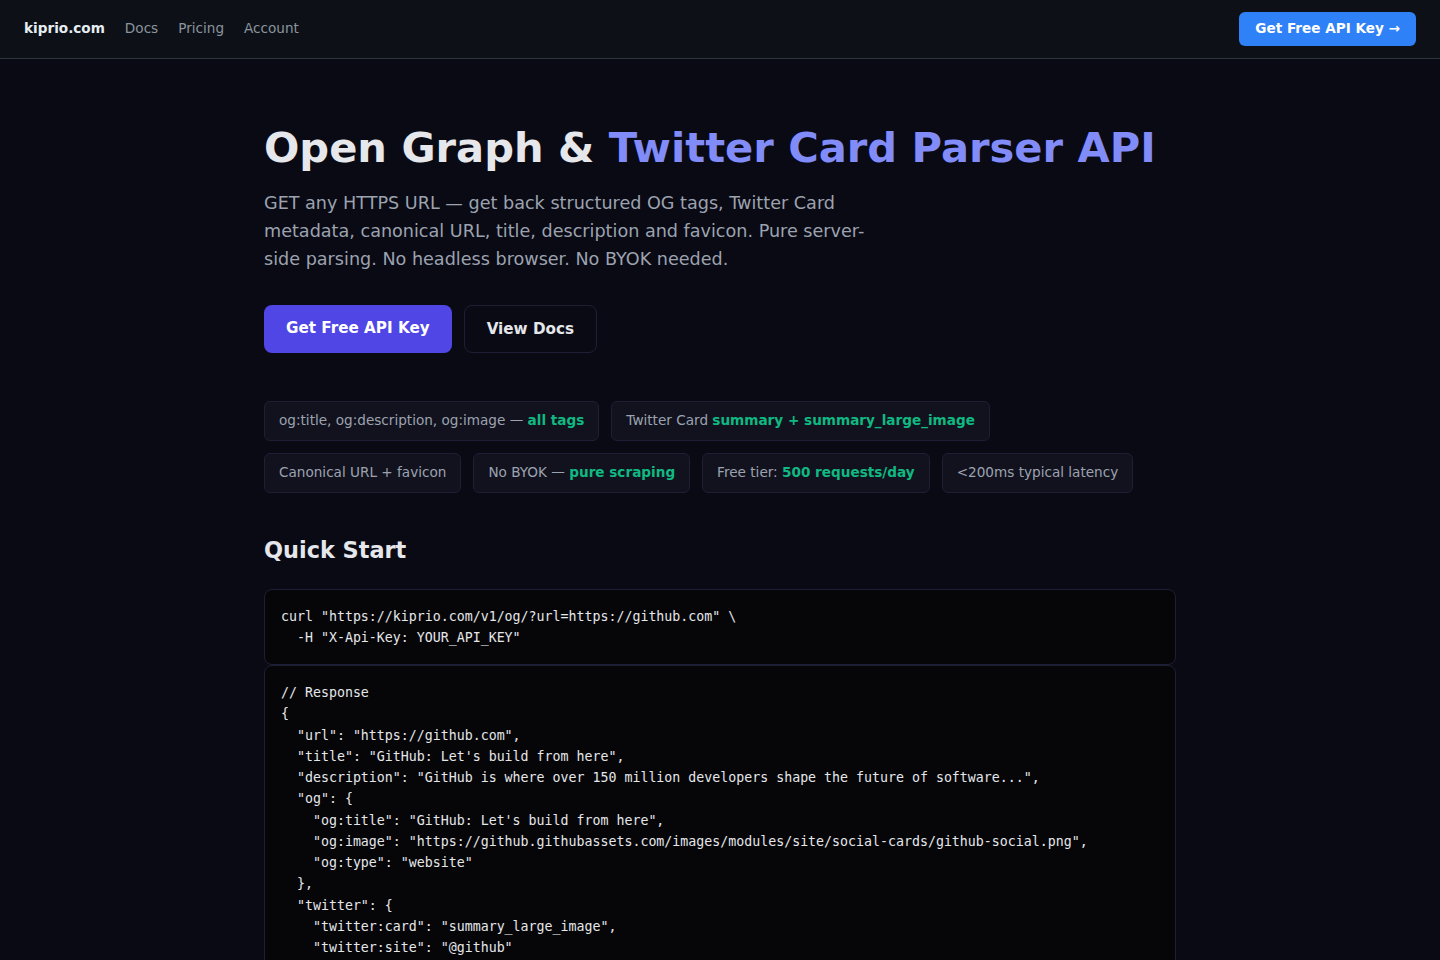Click the Open Graph & Twitter Card Parser API headline
The image size is (1440, 960).
click(x=709, y=148)
